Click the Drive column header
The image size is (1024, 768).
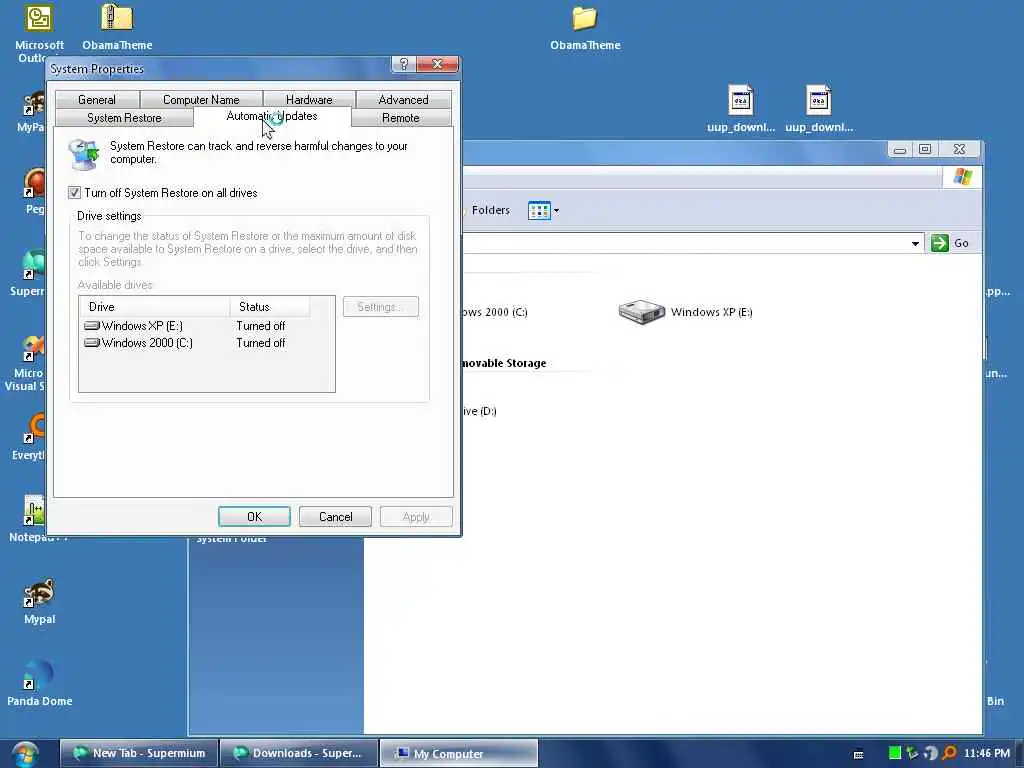click(154, 307)
